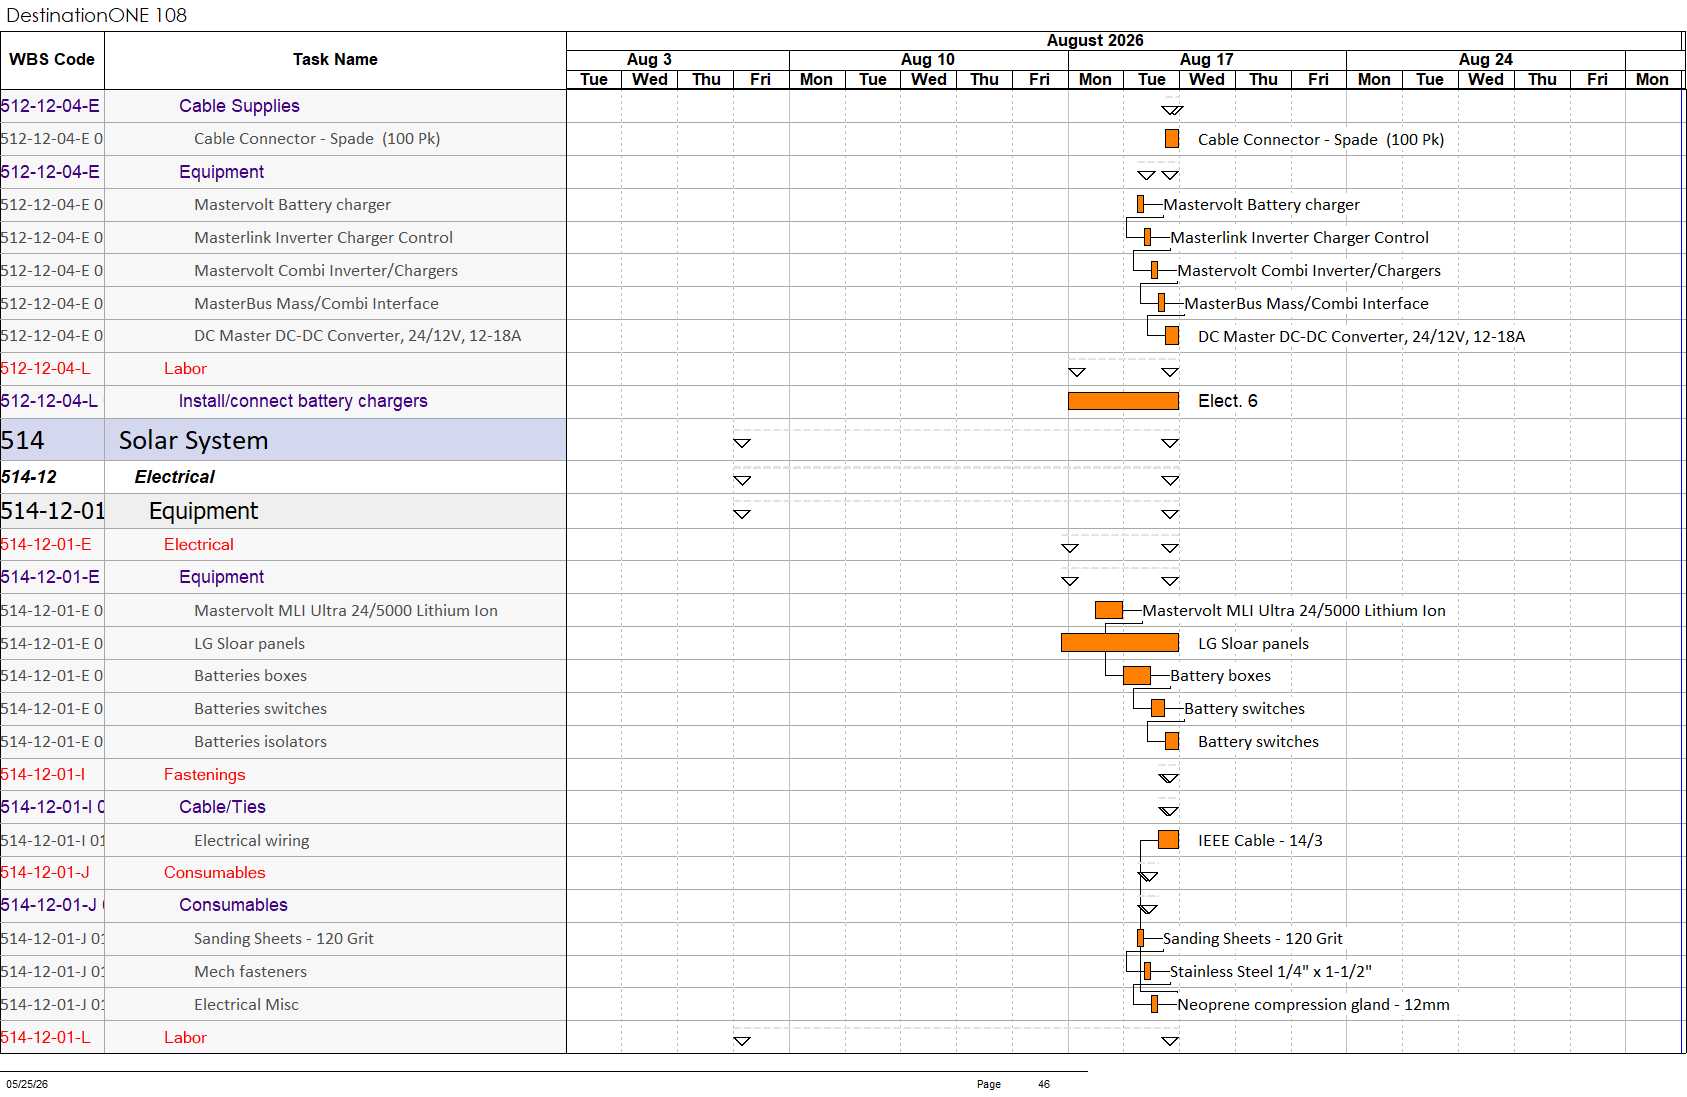Select the August 2026 month header

pos(1095,41)
